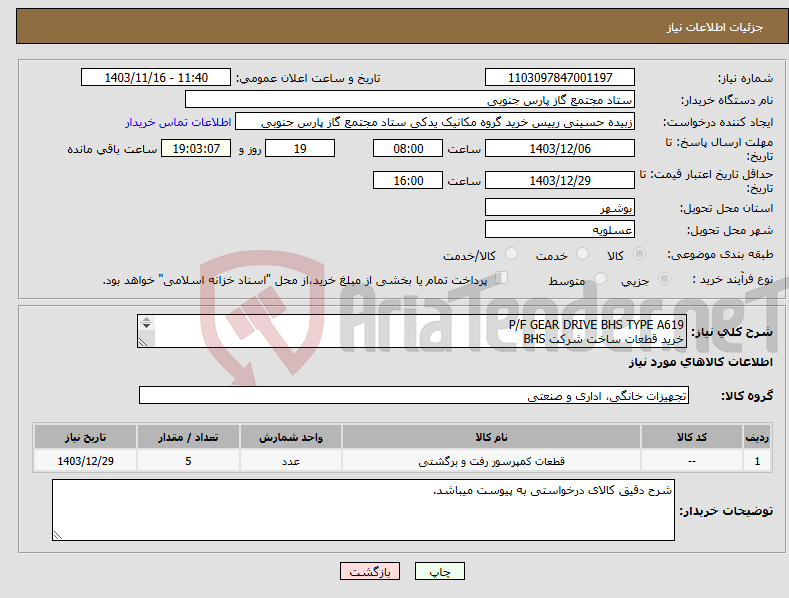Select the متوسط purchase type radio
The width and height of the screenshot is (789, 598).
tap(600, 279)
